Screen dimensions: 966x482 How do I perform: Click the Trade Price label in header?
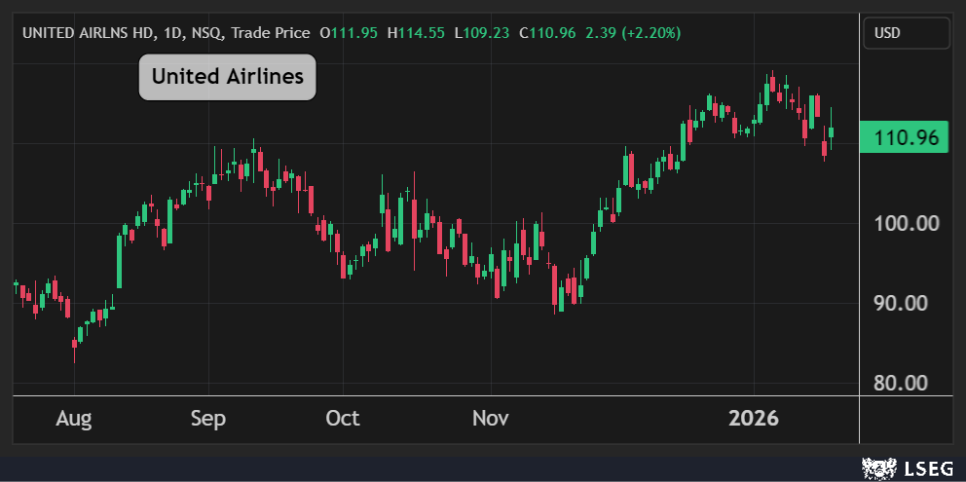pyautogui.click(x=270, y=33)
